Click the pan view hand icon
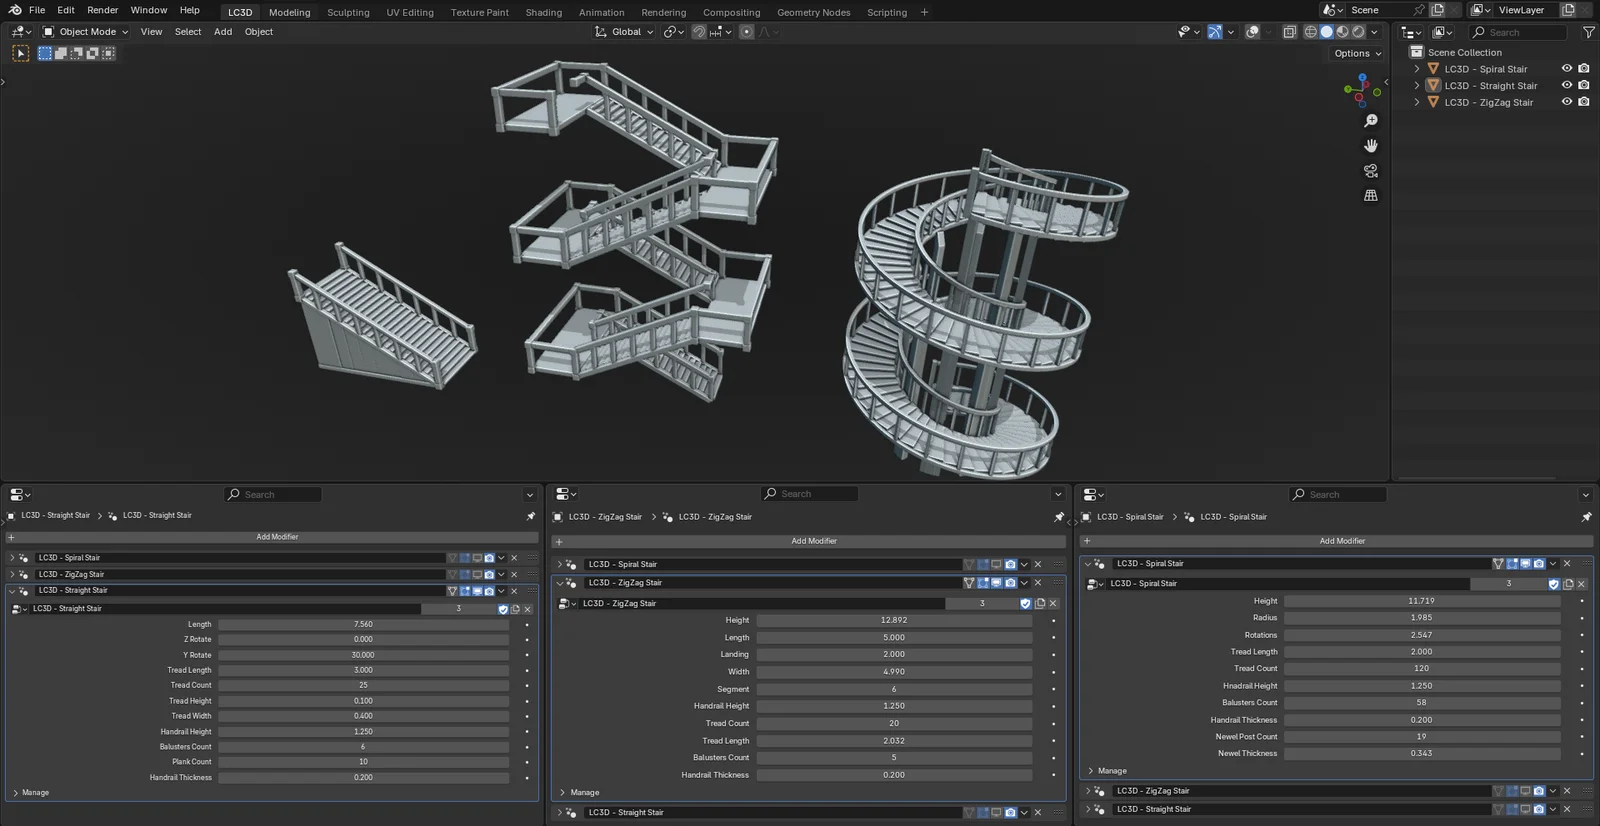 tap(1371, 146)
